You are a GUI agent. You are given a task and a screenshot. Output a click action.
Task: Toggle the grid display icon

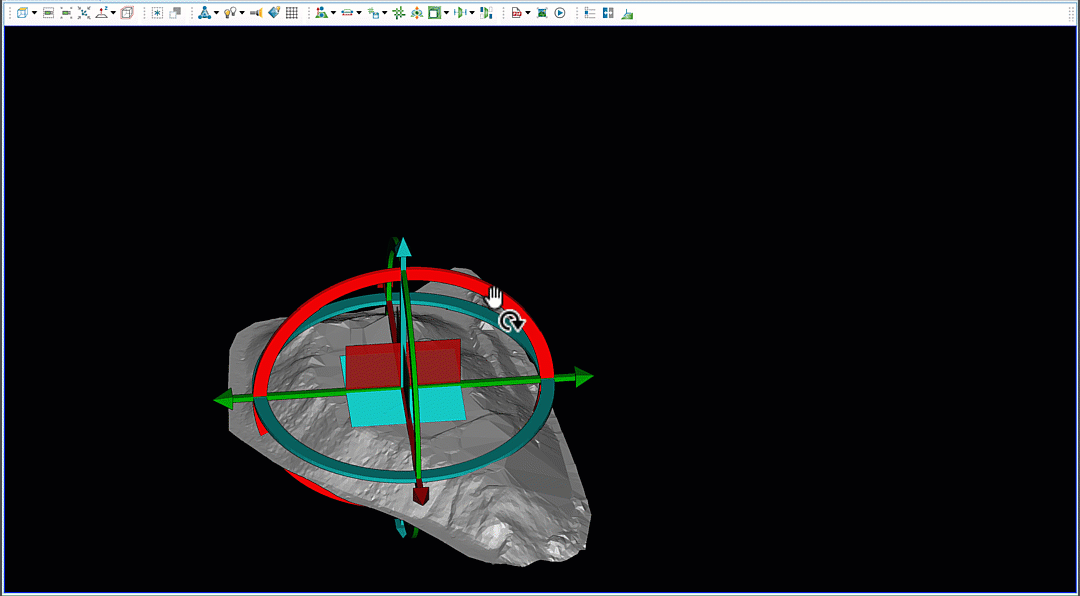click(x=292, y=13)
